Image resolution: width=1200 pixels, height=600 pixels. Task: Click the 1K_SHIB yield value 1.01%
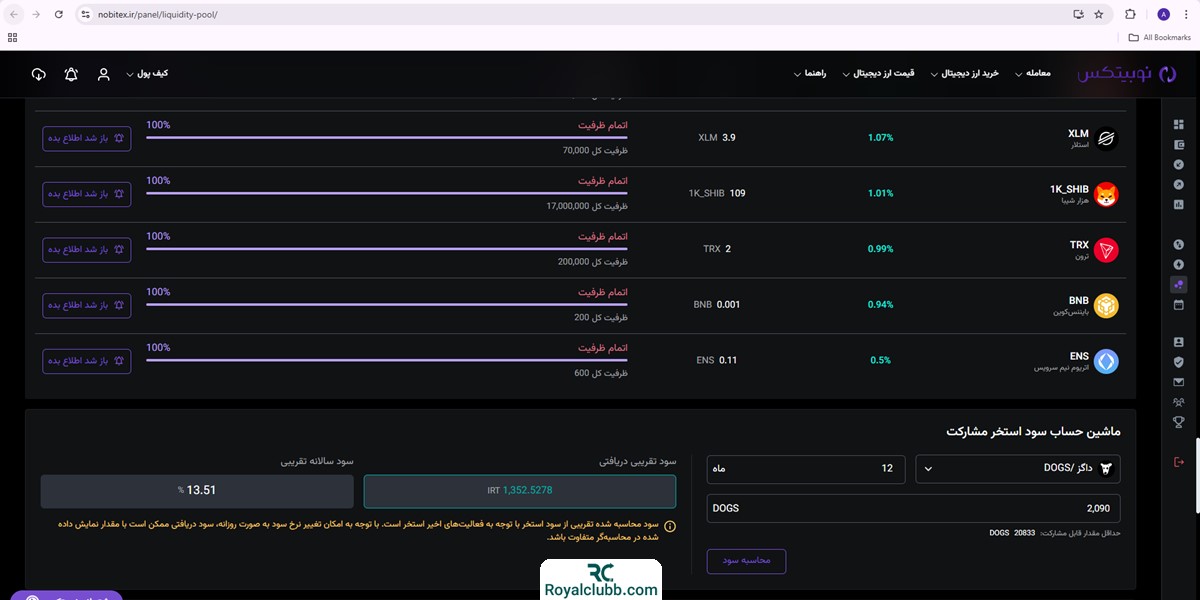click(x=881, y=194)
